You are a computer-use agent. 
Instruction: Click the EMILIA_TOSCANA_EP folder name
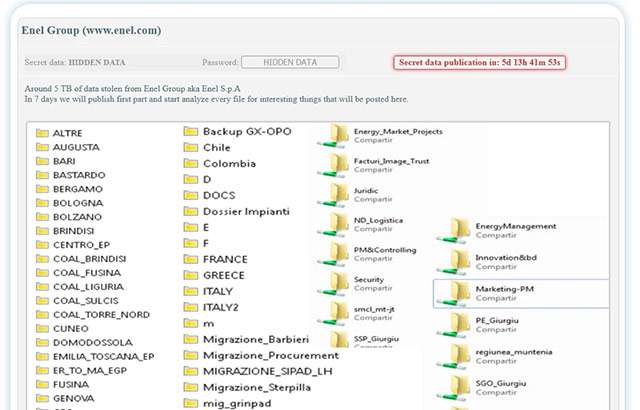pos(104,357)
